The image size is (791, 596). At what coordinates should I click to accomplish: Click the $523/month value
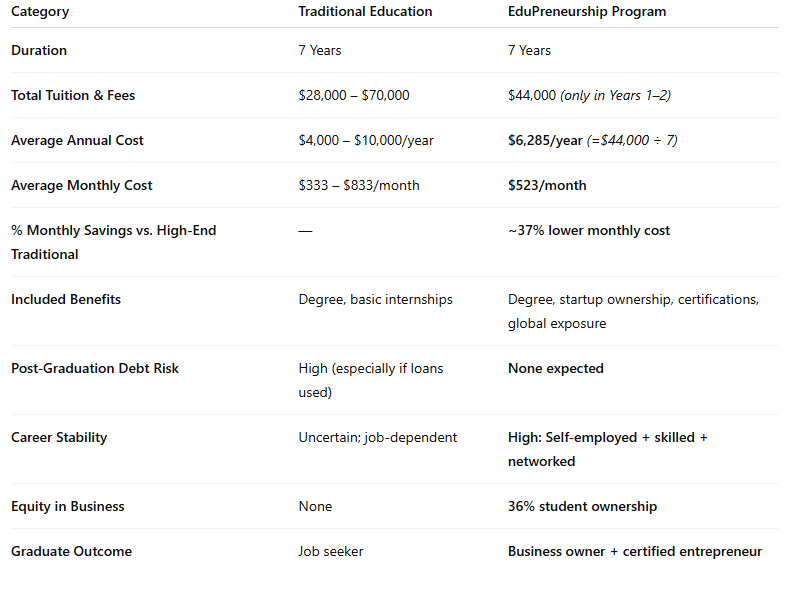[x=547, y=185]
